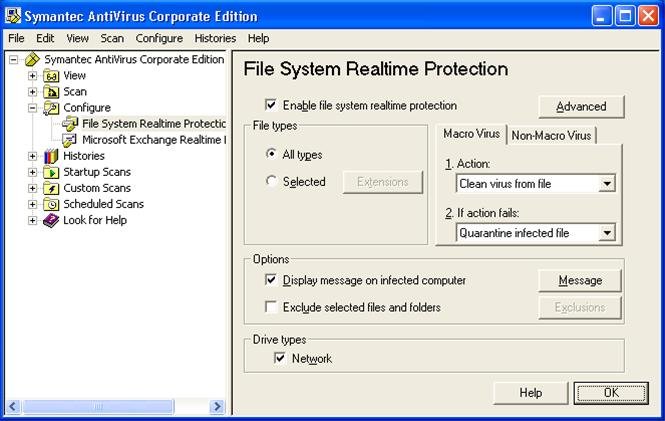Click the Symantec shield icon in title bar
Viewport: 665px width, 421px height.
[x=13, y=16]
